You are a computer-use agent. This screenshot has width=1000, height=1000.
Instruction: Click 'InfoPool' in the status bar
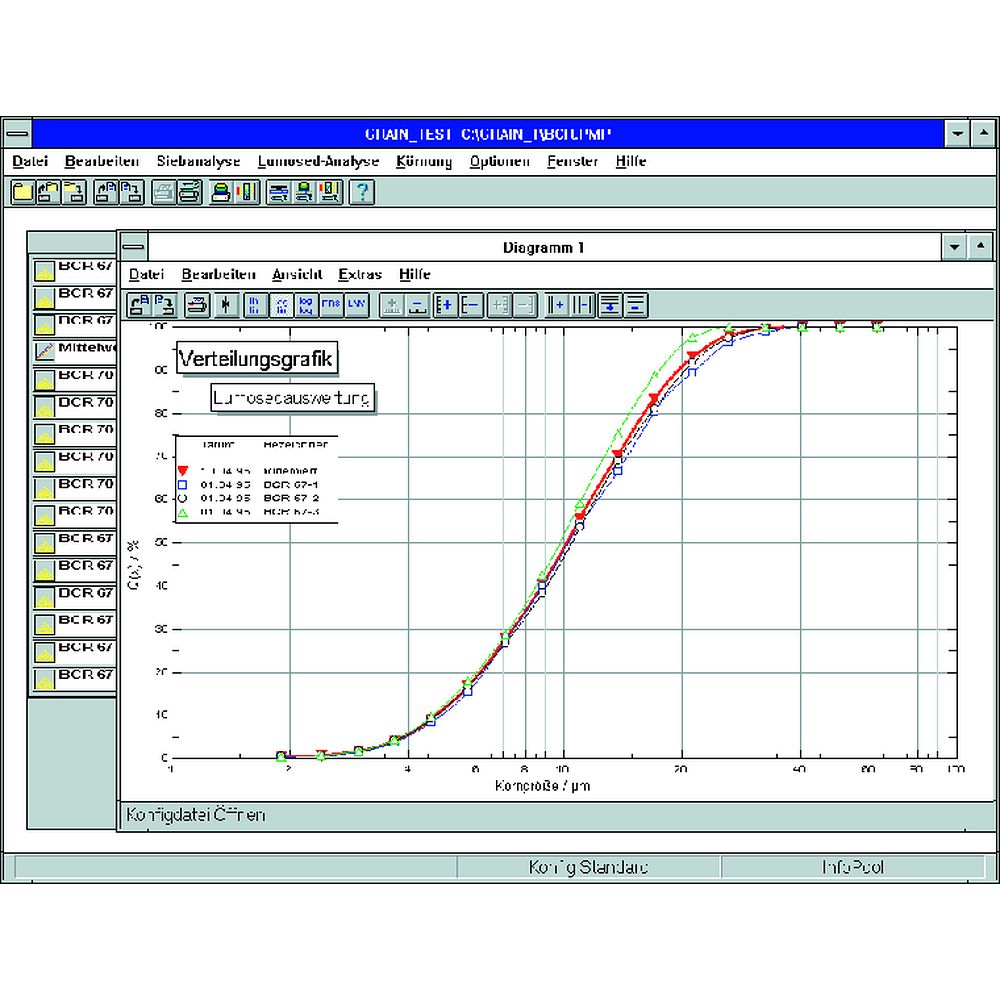click(x=852, y=867)
